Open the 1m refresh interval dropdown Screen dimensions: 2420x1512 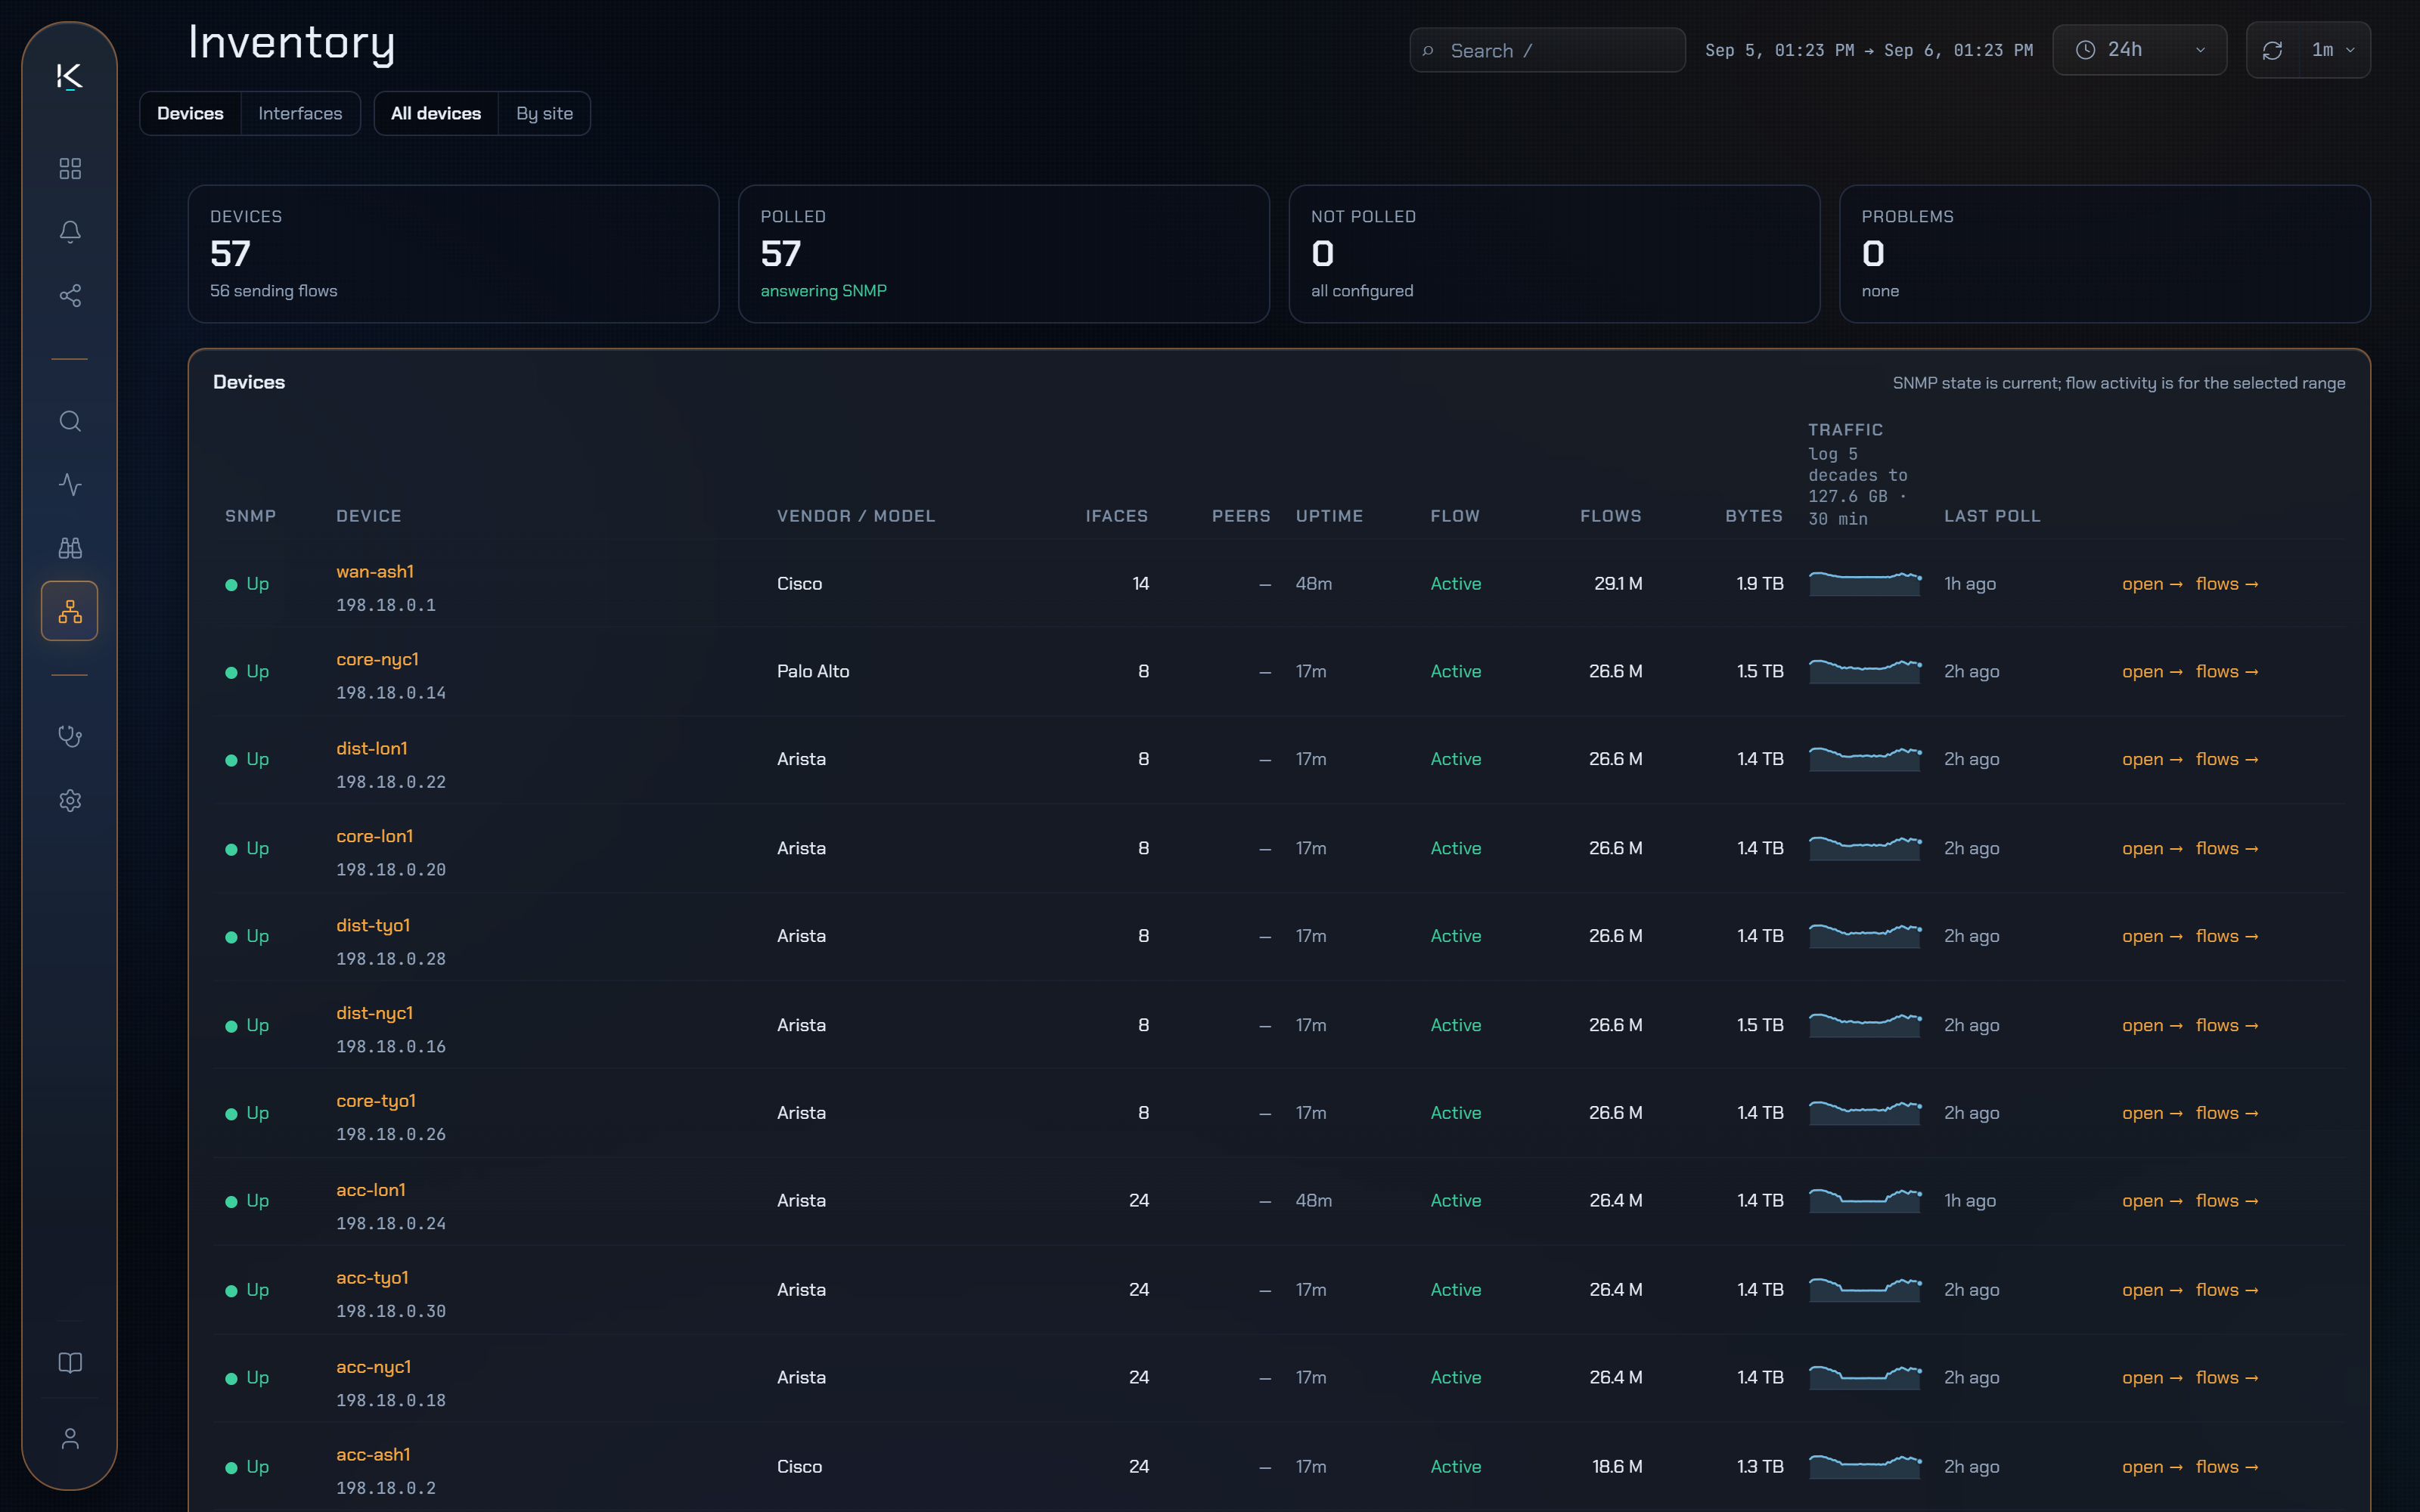2333,50
